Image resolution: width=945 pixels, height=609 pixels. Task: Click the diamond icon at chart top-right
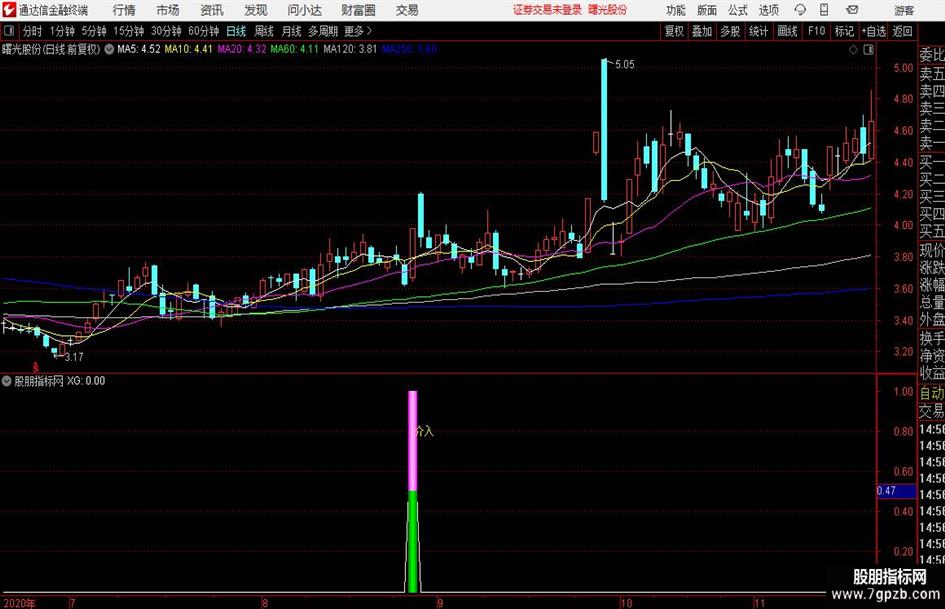(x=853, y=50)
